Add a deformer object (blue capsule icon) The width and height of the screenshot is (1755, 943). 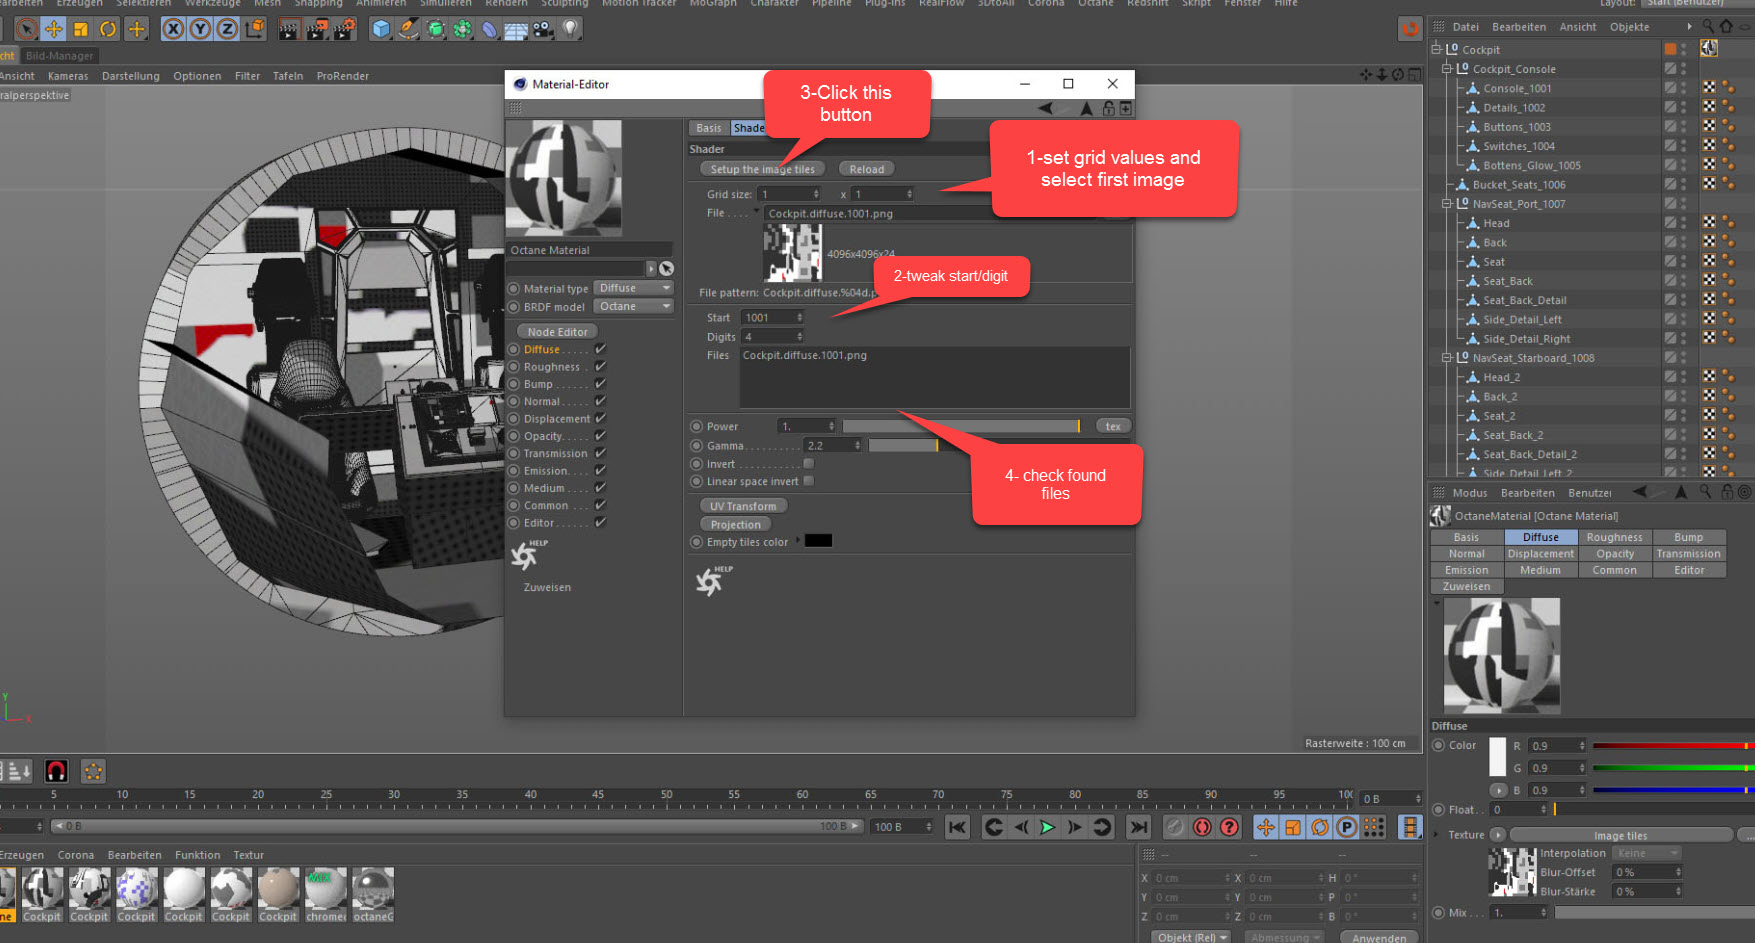coord(489,29)
